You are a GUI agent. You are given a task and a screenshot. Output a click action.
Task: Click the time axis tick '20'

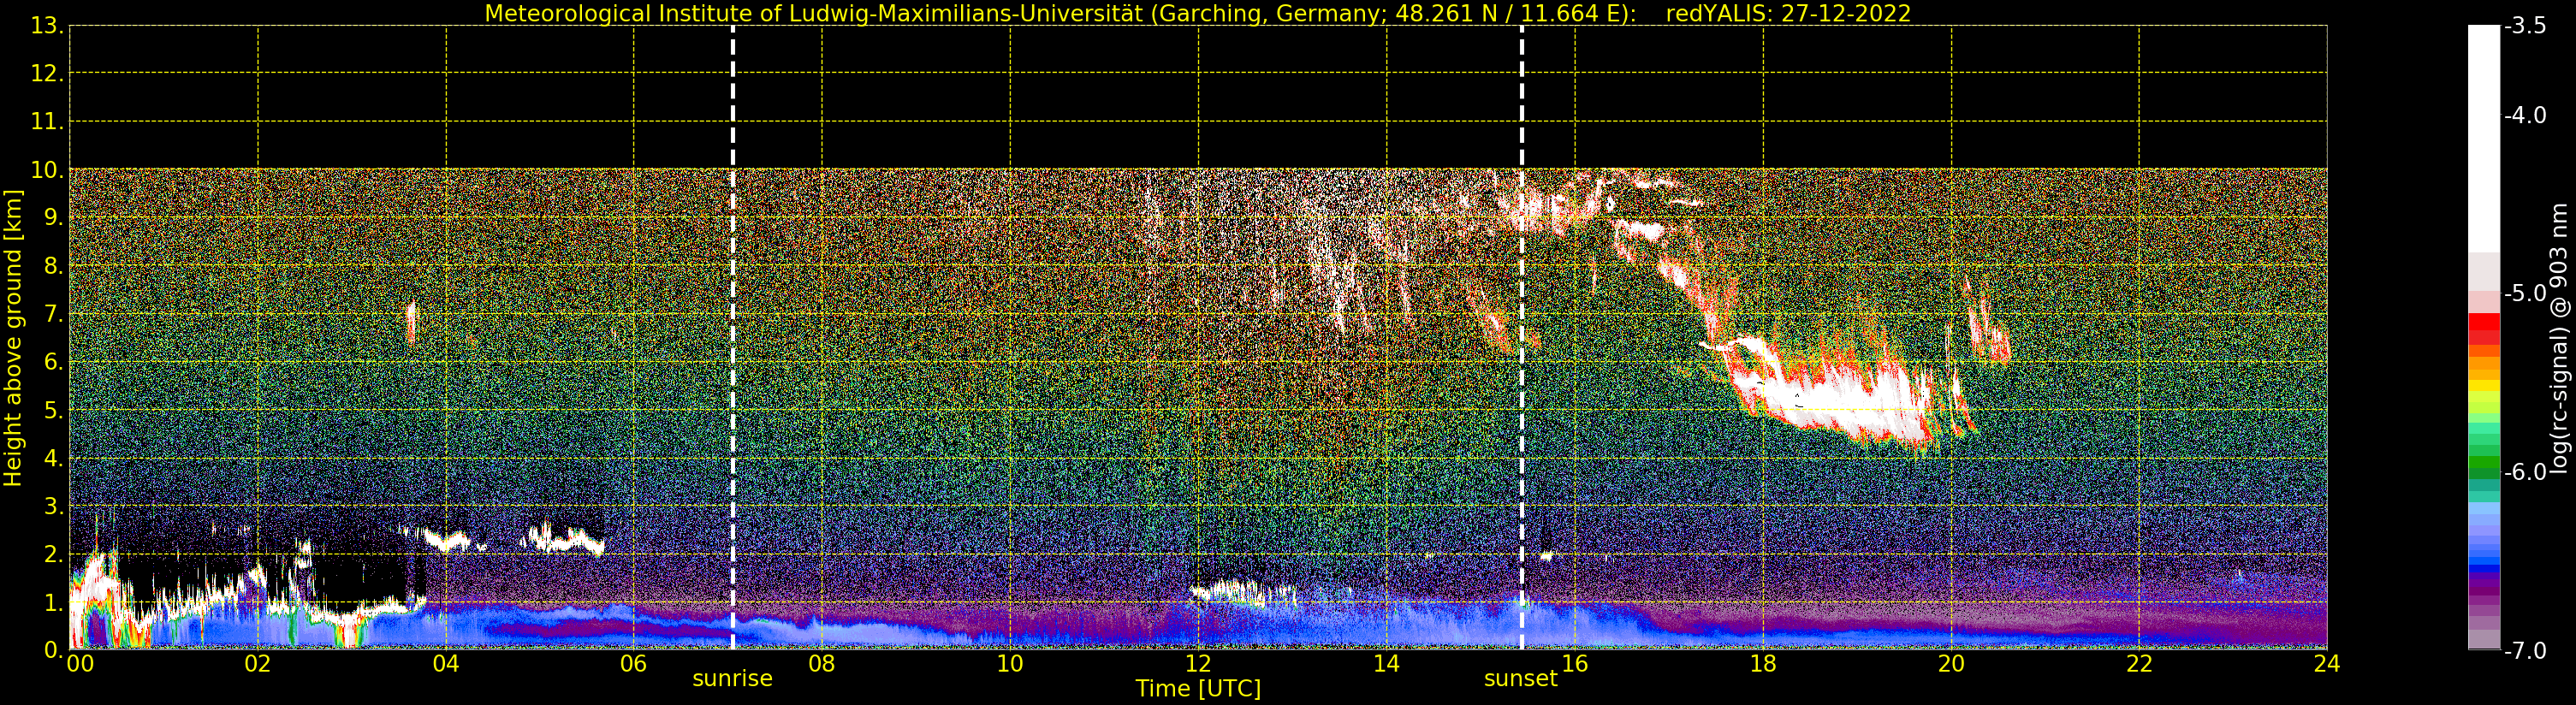pyautogui.click(x=1951, y=665)
